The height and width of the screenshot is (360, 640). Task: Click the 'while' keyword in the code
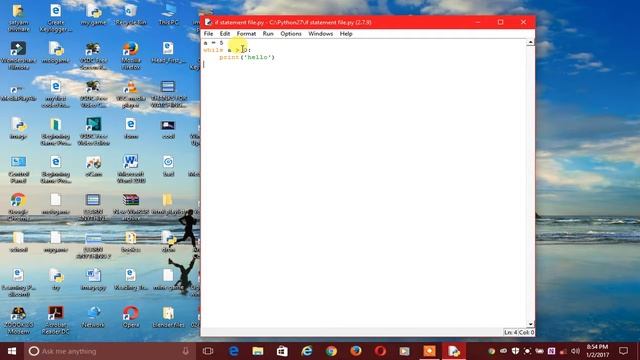click(x=213, y=50)
